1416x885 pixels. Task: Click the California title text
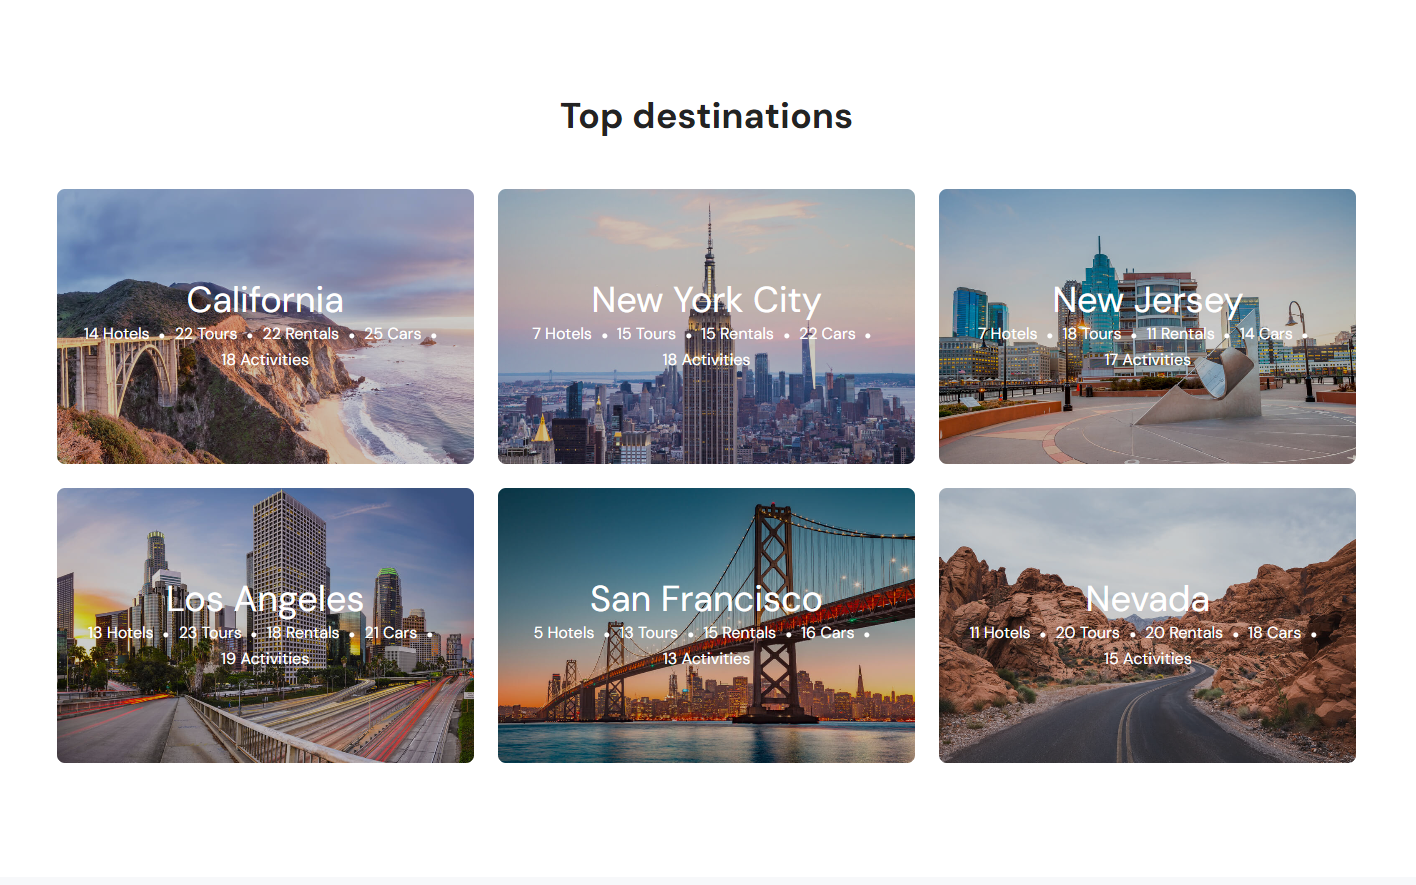(x=265, y=300)
